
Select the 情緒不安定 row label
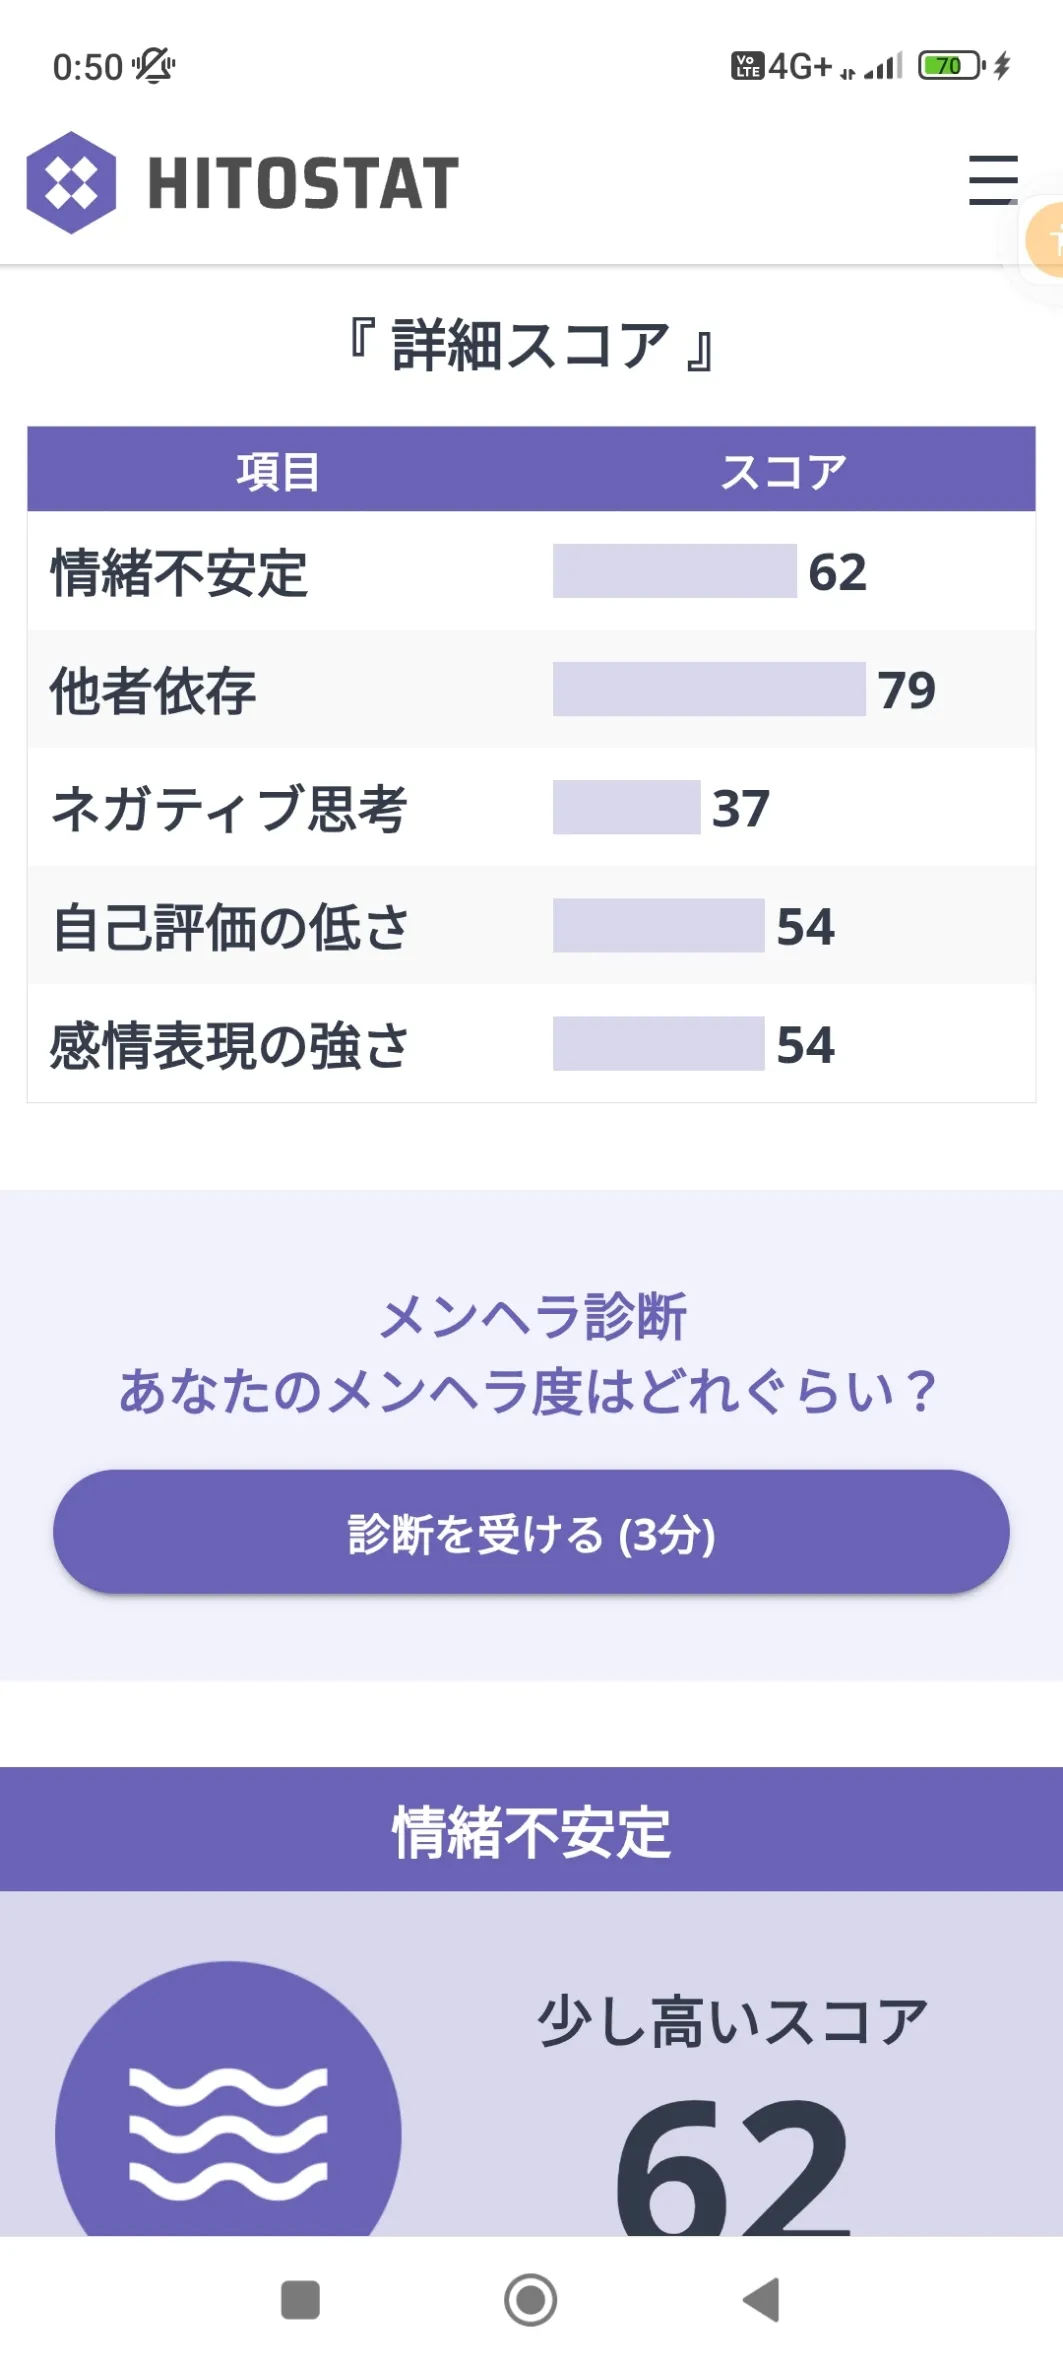pos(179,573)
